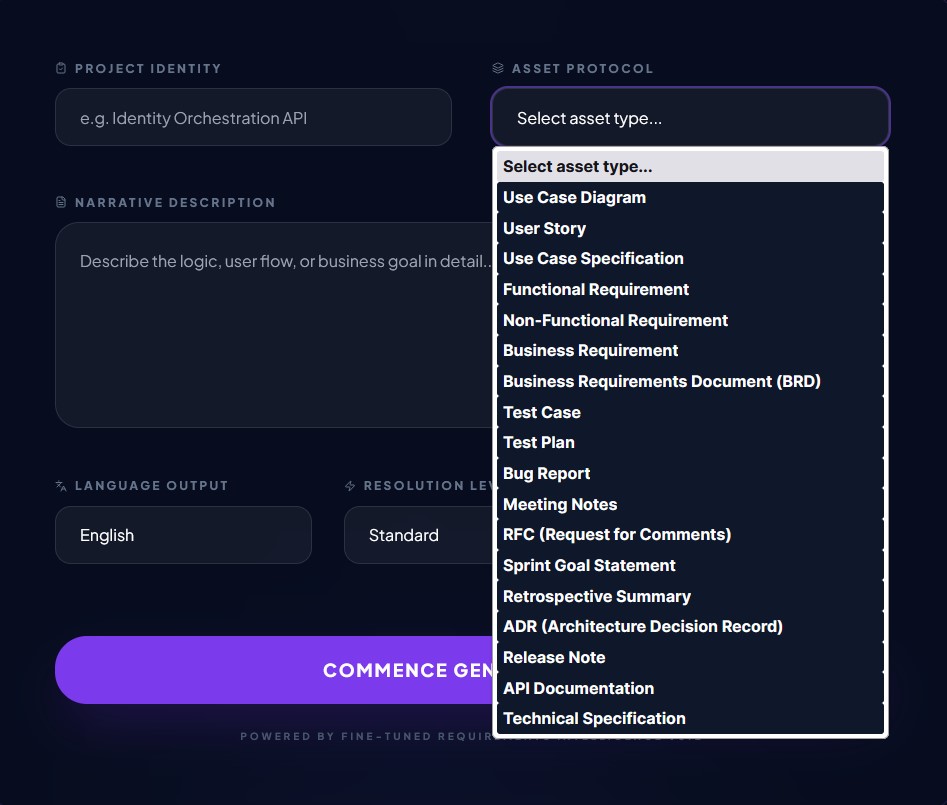The width and height of the screenshot is (947, 805).
Task: Click the Project Identity input field
Action: (x=253, y=117)
